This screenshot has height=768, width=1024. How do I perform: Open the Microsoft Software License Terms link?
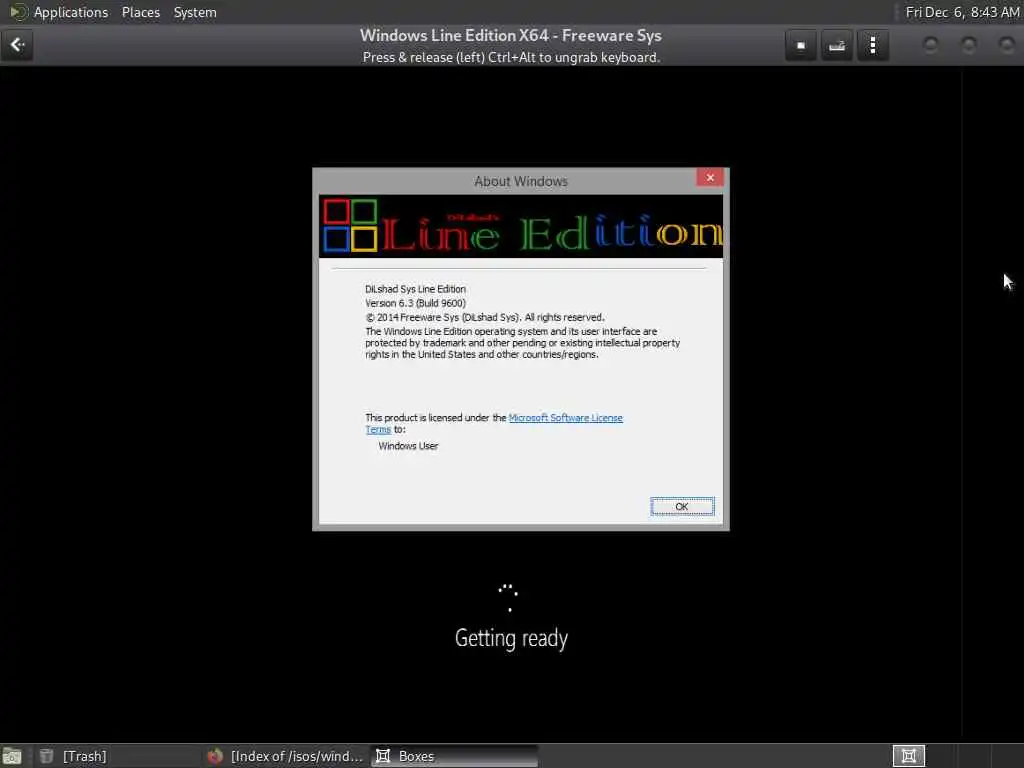pyautogui.click(x=565, y=418)
